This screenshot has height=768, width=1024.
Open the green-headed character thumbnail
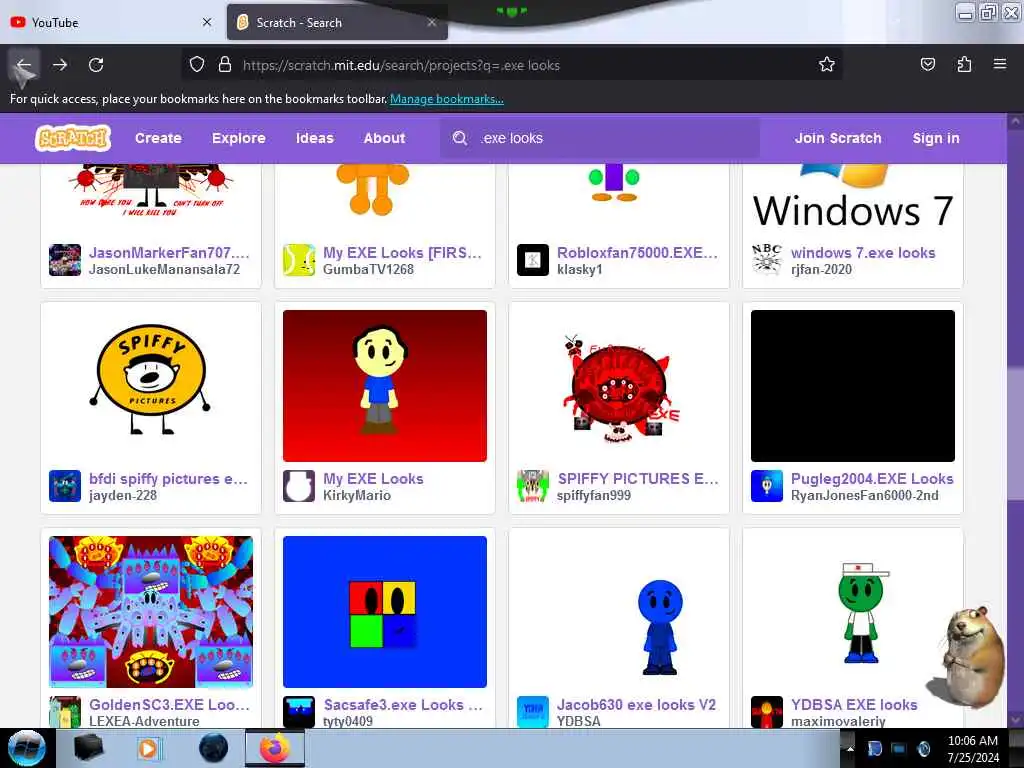click(x=853, y=612)
